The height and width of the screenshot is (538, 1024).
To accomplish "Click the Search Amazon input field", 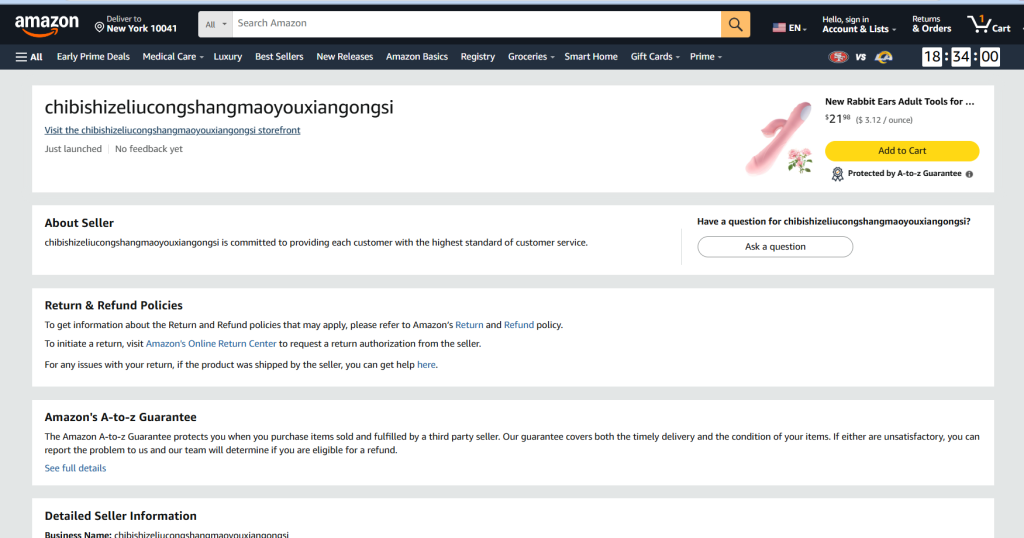I will pos(476,24).
